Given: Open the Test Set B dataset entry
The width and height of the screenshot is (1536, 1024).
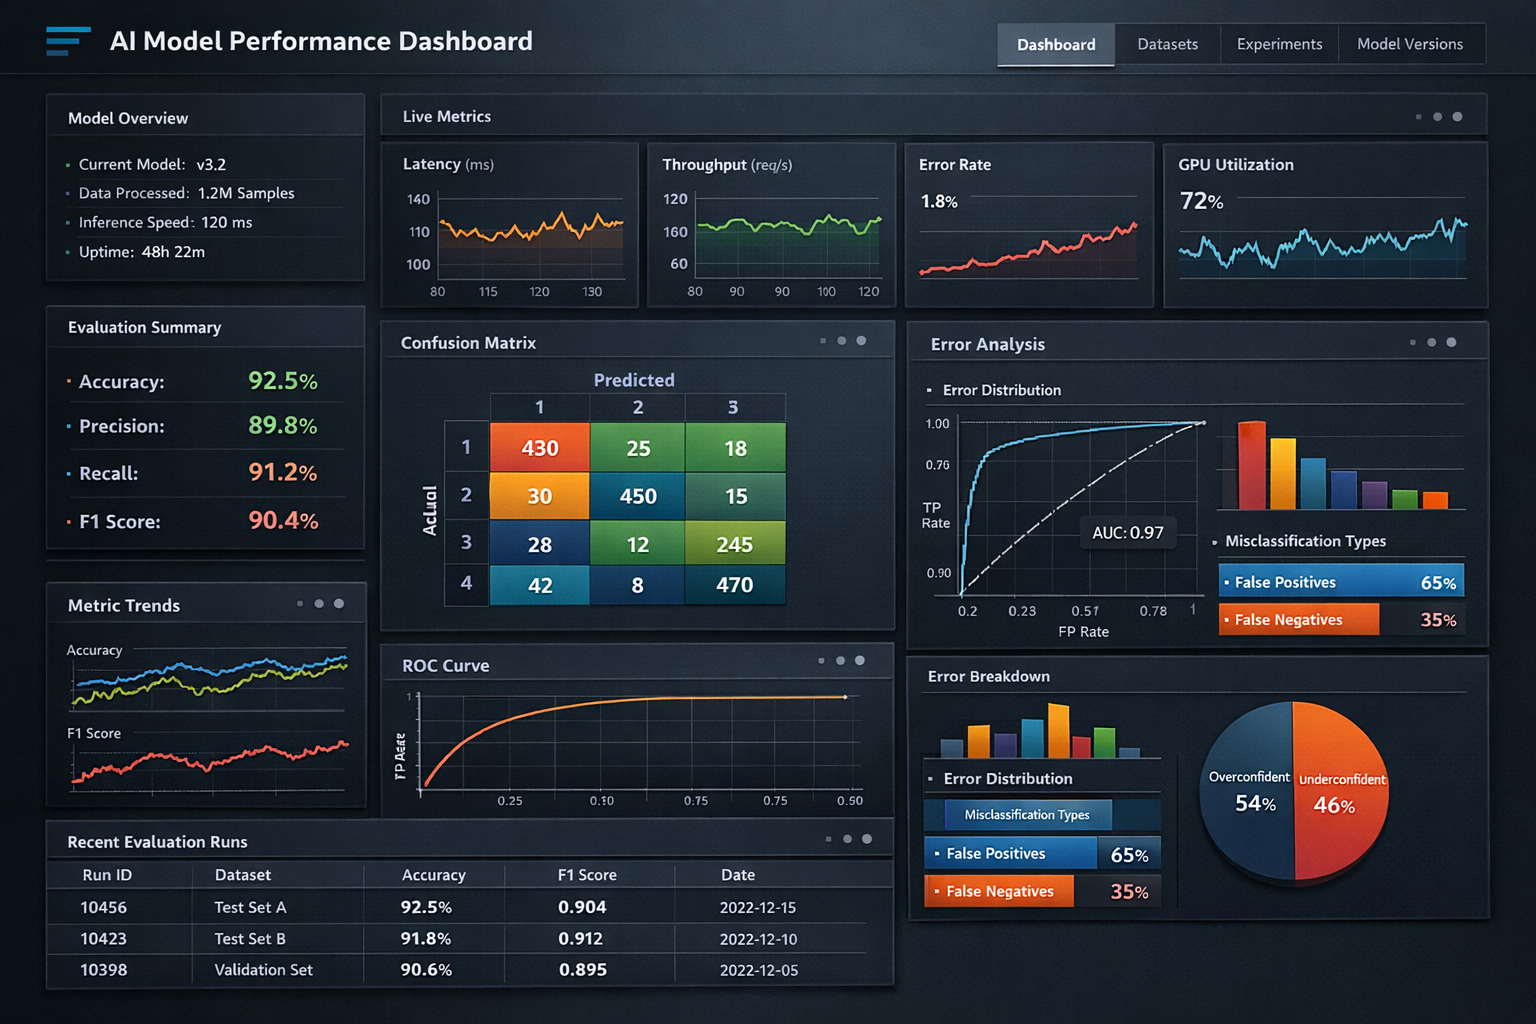Looking at the screenshot, I should click(248, 938).
